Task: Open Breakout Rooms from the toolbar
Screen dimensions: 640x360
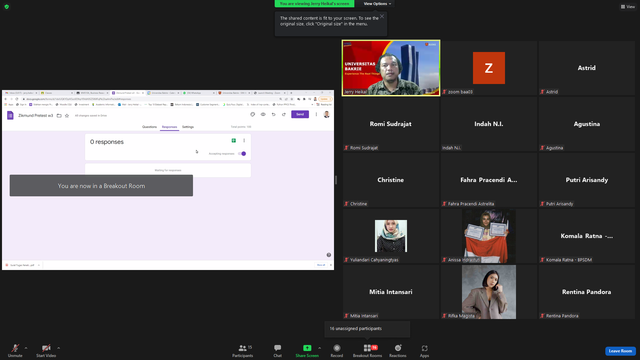Action: [367, 350]
